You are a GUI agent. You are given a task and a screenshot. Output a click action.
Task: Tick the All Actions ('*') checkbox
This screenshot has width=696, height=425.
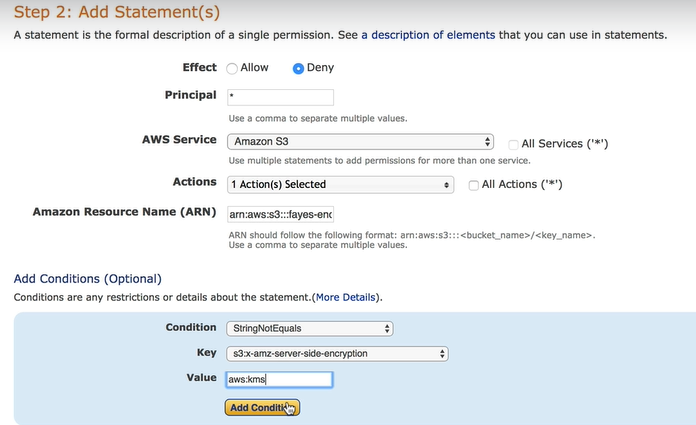pos(473,185)
